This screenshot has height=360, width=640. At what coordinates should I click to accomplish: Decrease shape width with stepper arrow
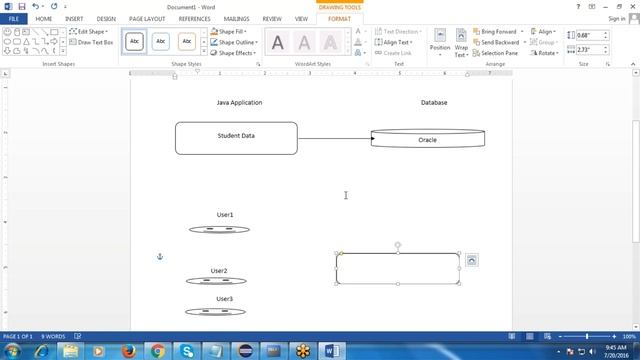click(x=606, y=52)
